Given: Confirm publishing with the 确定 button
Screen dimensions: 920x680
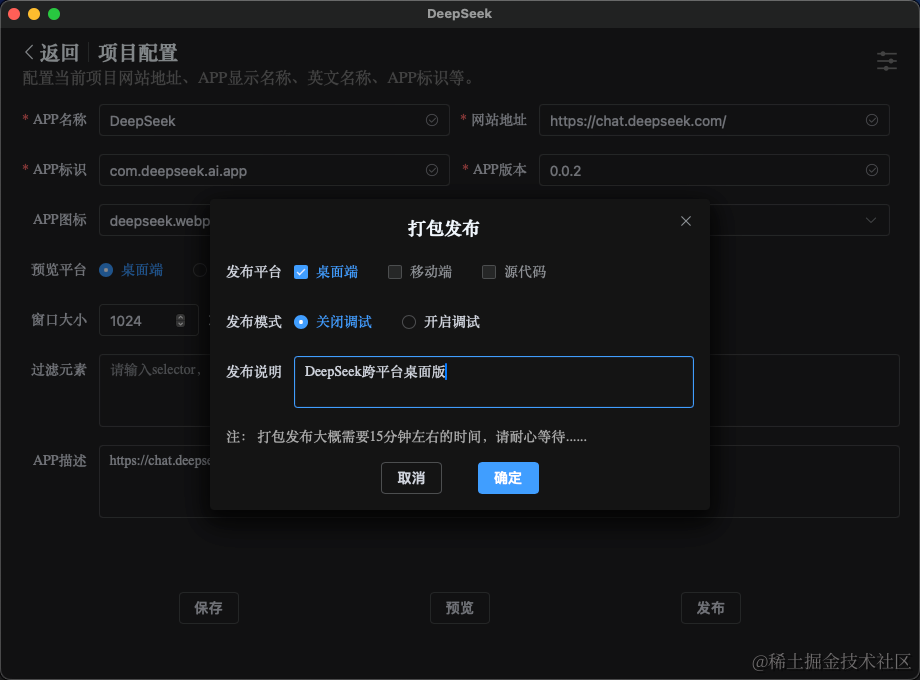Looking at the screenshot, I should pos(508,478).
